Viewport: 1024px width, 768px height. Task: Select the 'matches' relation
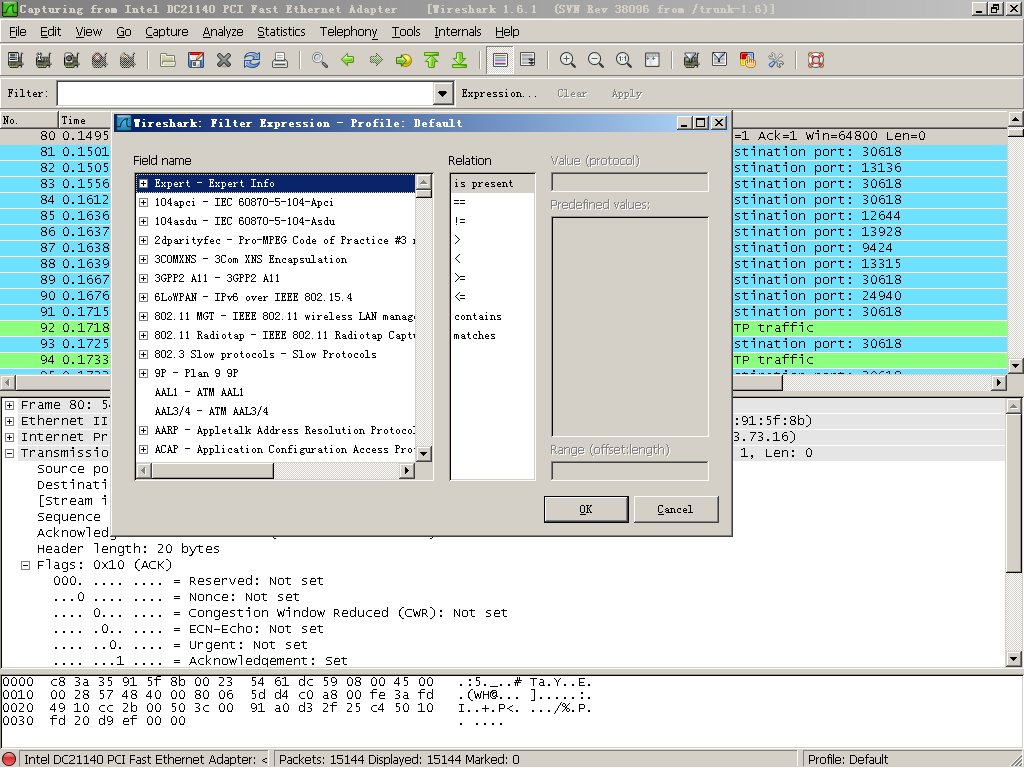click(x=475, y=335)
